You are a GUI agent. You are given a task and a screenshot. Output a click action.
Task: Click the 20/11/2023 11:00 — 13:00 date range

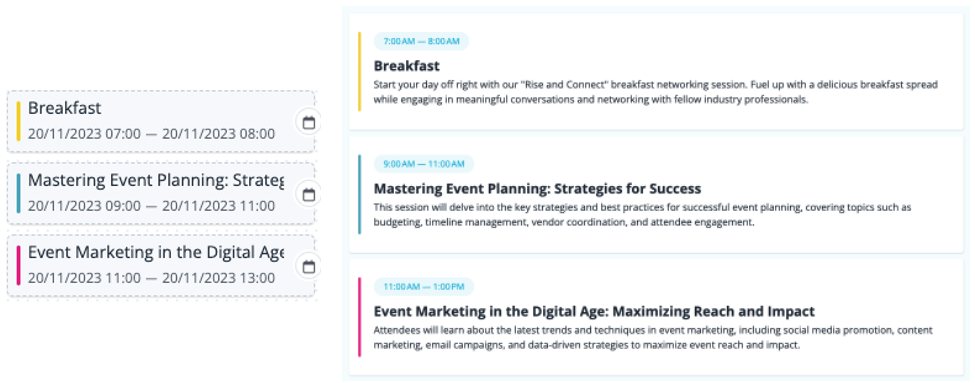pos(151,278)
